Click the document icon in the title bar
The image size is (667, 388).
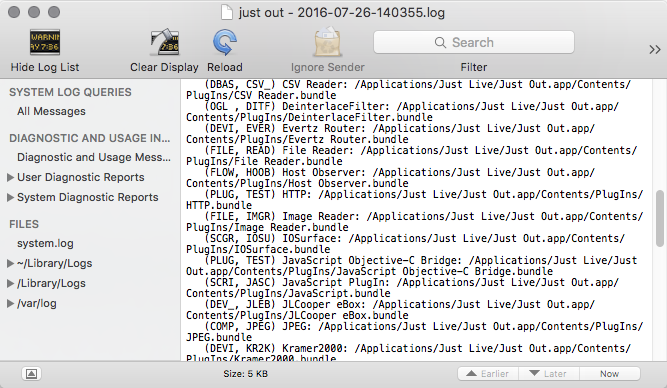227,12
